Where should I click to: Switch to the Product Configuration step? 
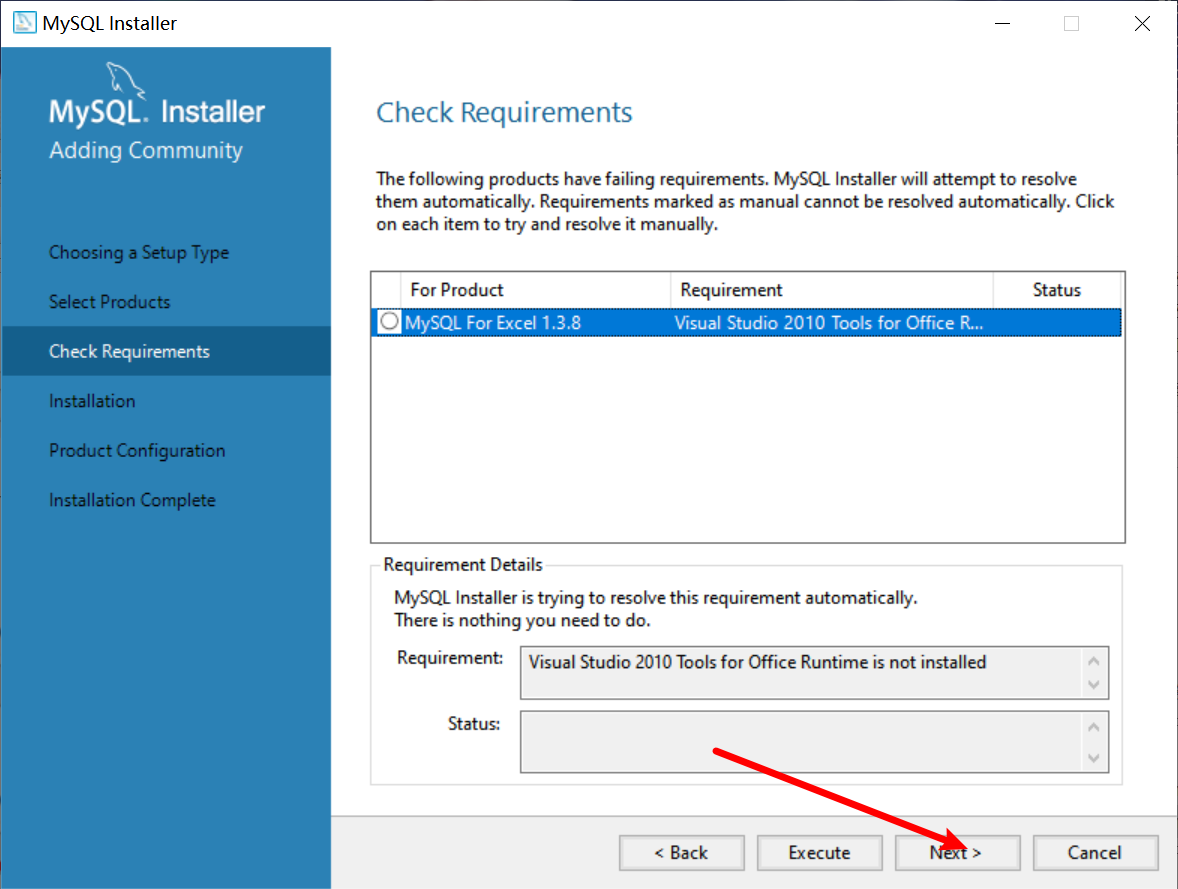(x=137, y=451)
